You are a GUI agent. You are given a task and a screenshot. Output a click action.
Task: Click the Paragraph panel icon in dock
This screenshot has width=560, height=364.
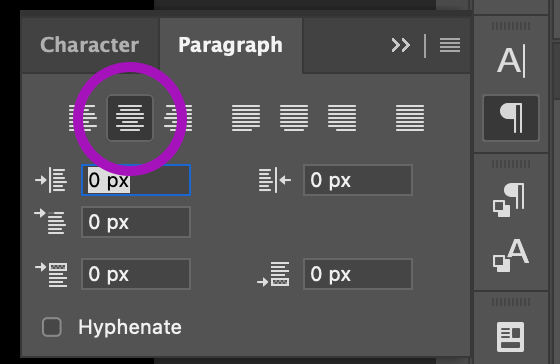click(x=511, y=118)
